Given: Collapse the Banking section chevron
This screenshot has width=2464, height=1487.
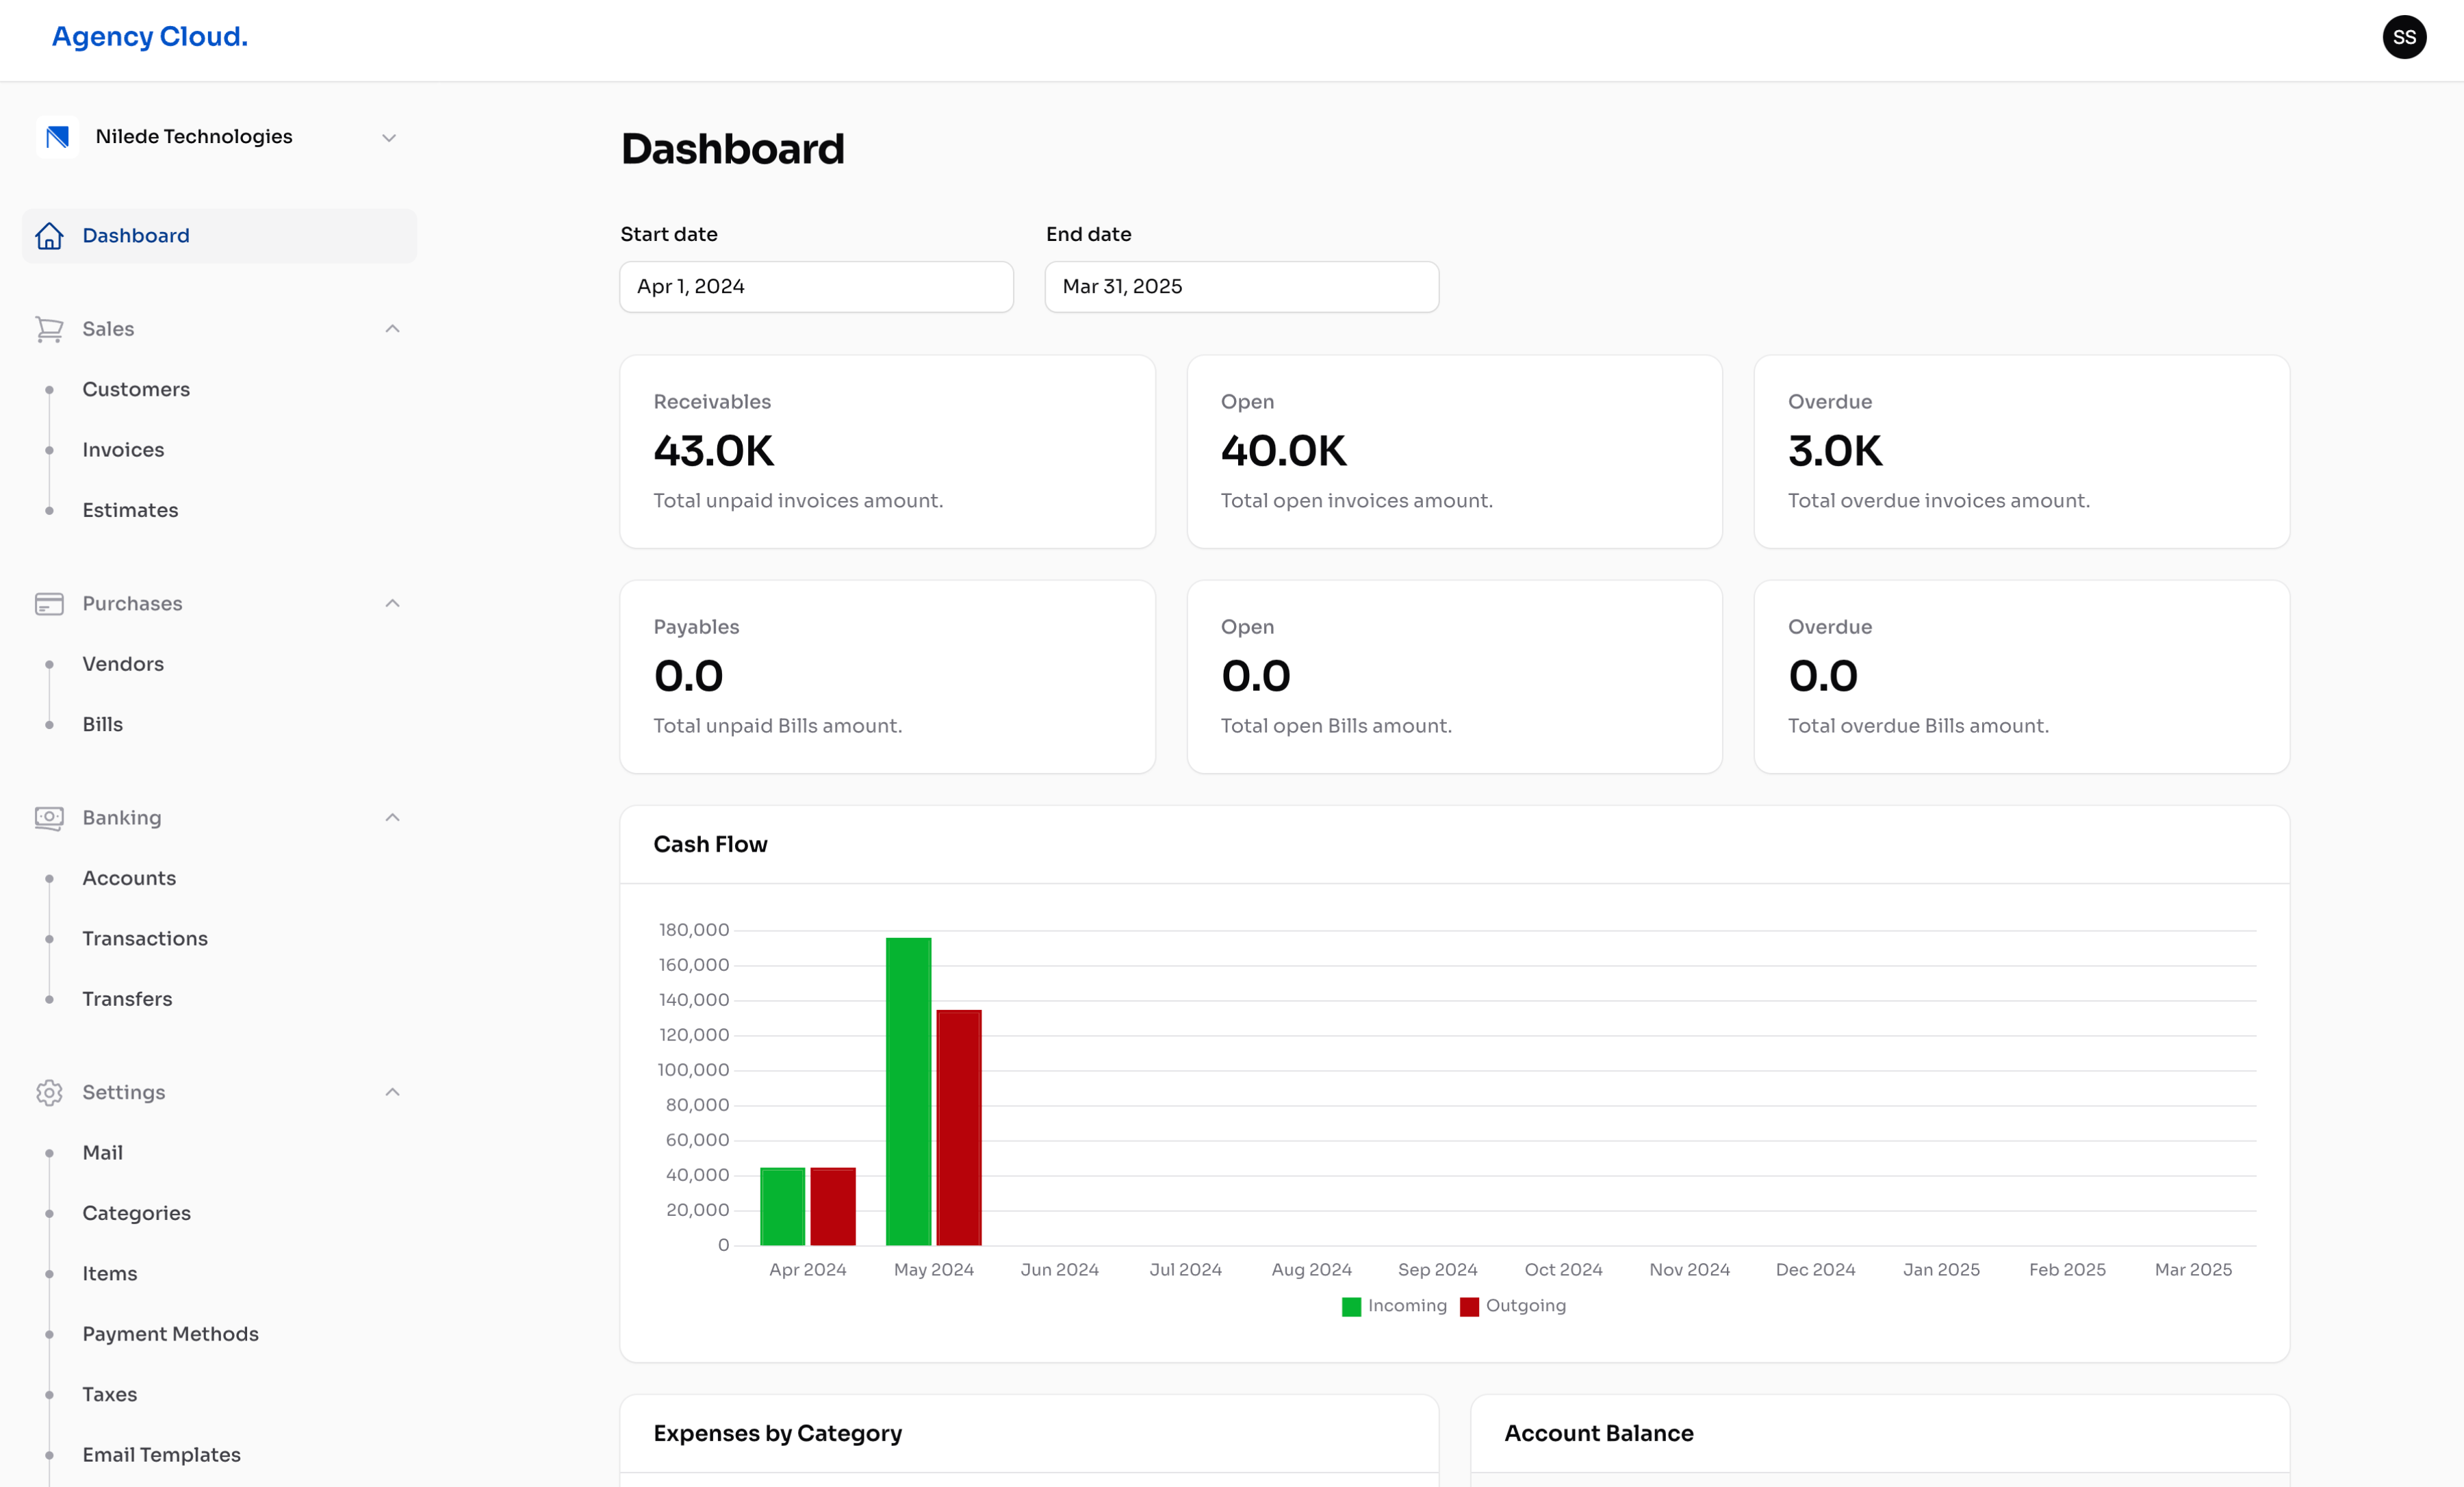Looking at the screenshot, I should [x=392, y=818].
